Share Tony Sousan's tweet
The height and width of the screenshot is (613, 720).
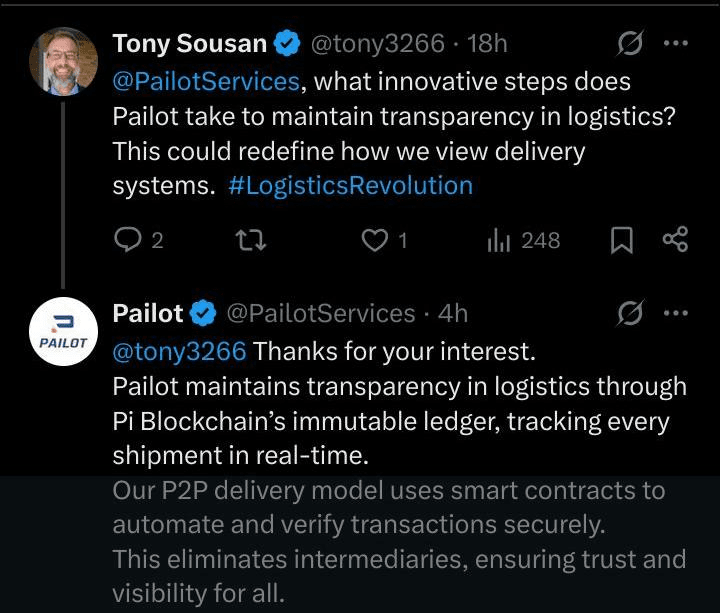tap(675, 240)
